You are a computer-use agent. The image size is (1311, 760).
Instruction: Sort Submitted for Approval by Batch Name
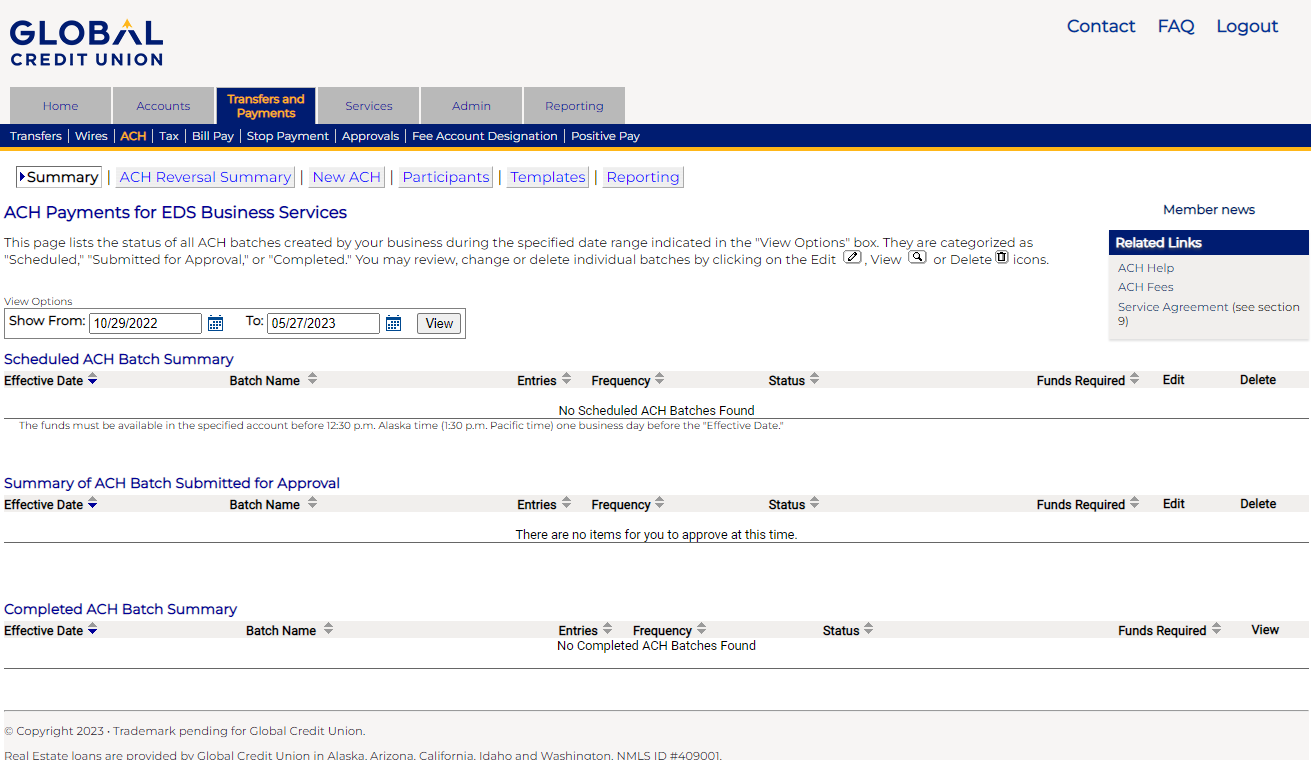point(312,503)
